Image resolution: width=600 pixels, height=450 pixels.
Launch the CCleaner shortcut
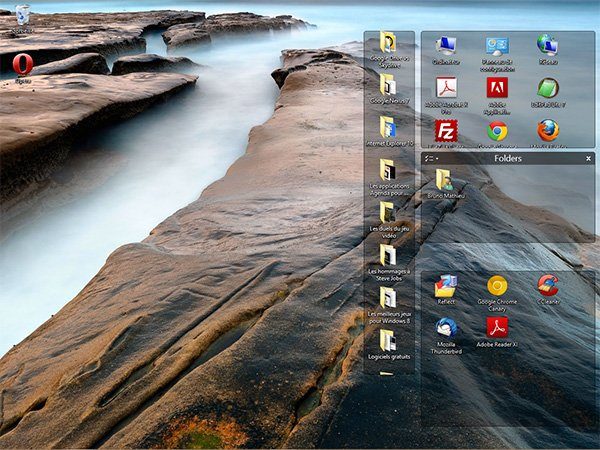click(x=548, y=290)
